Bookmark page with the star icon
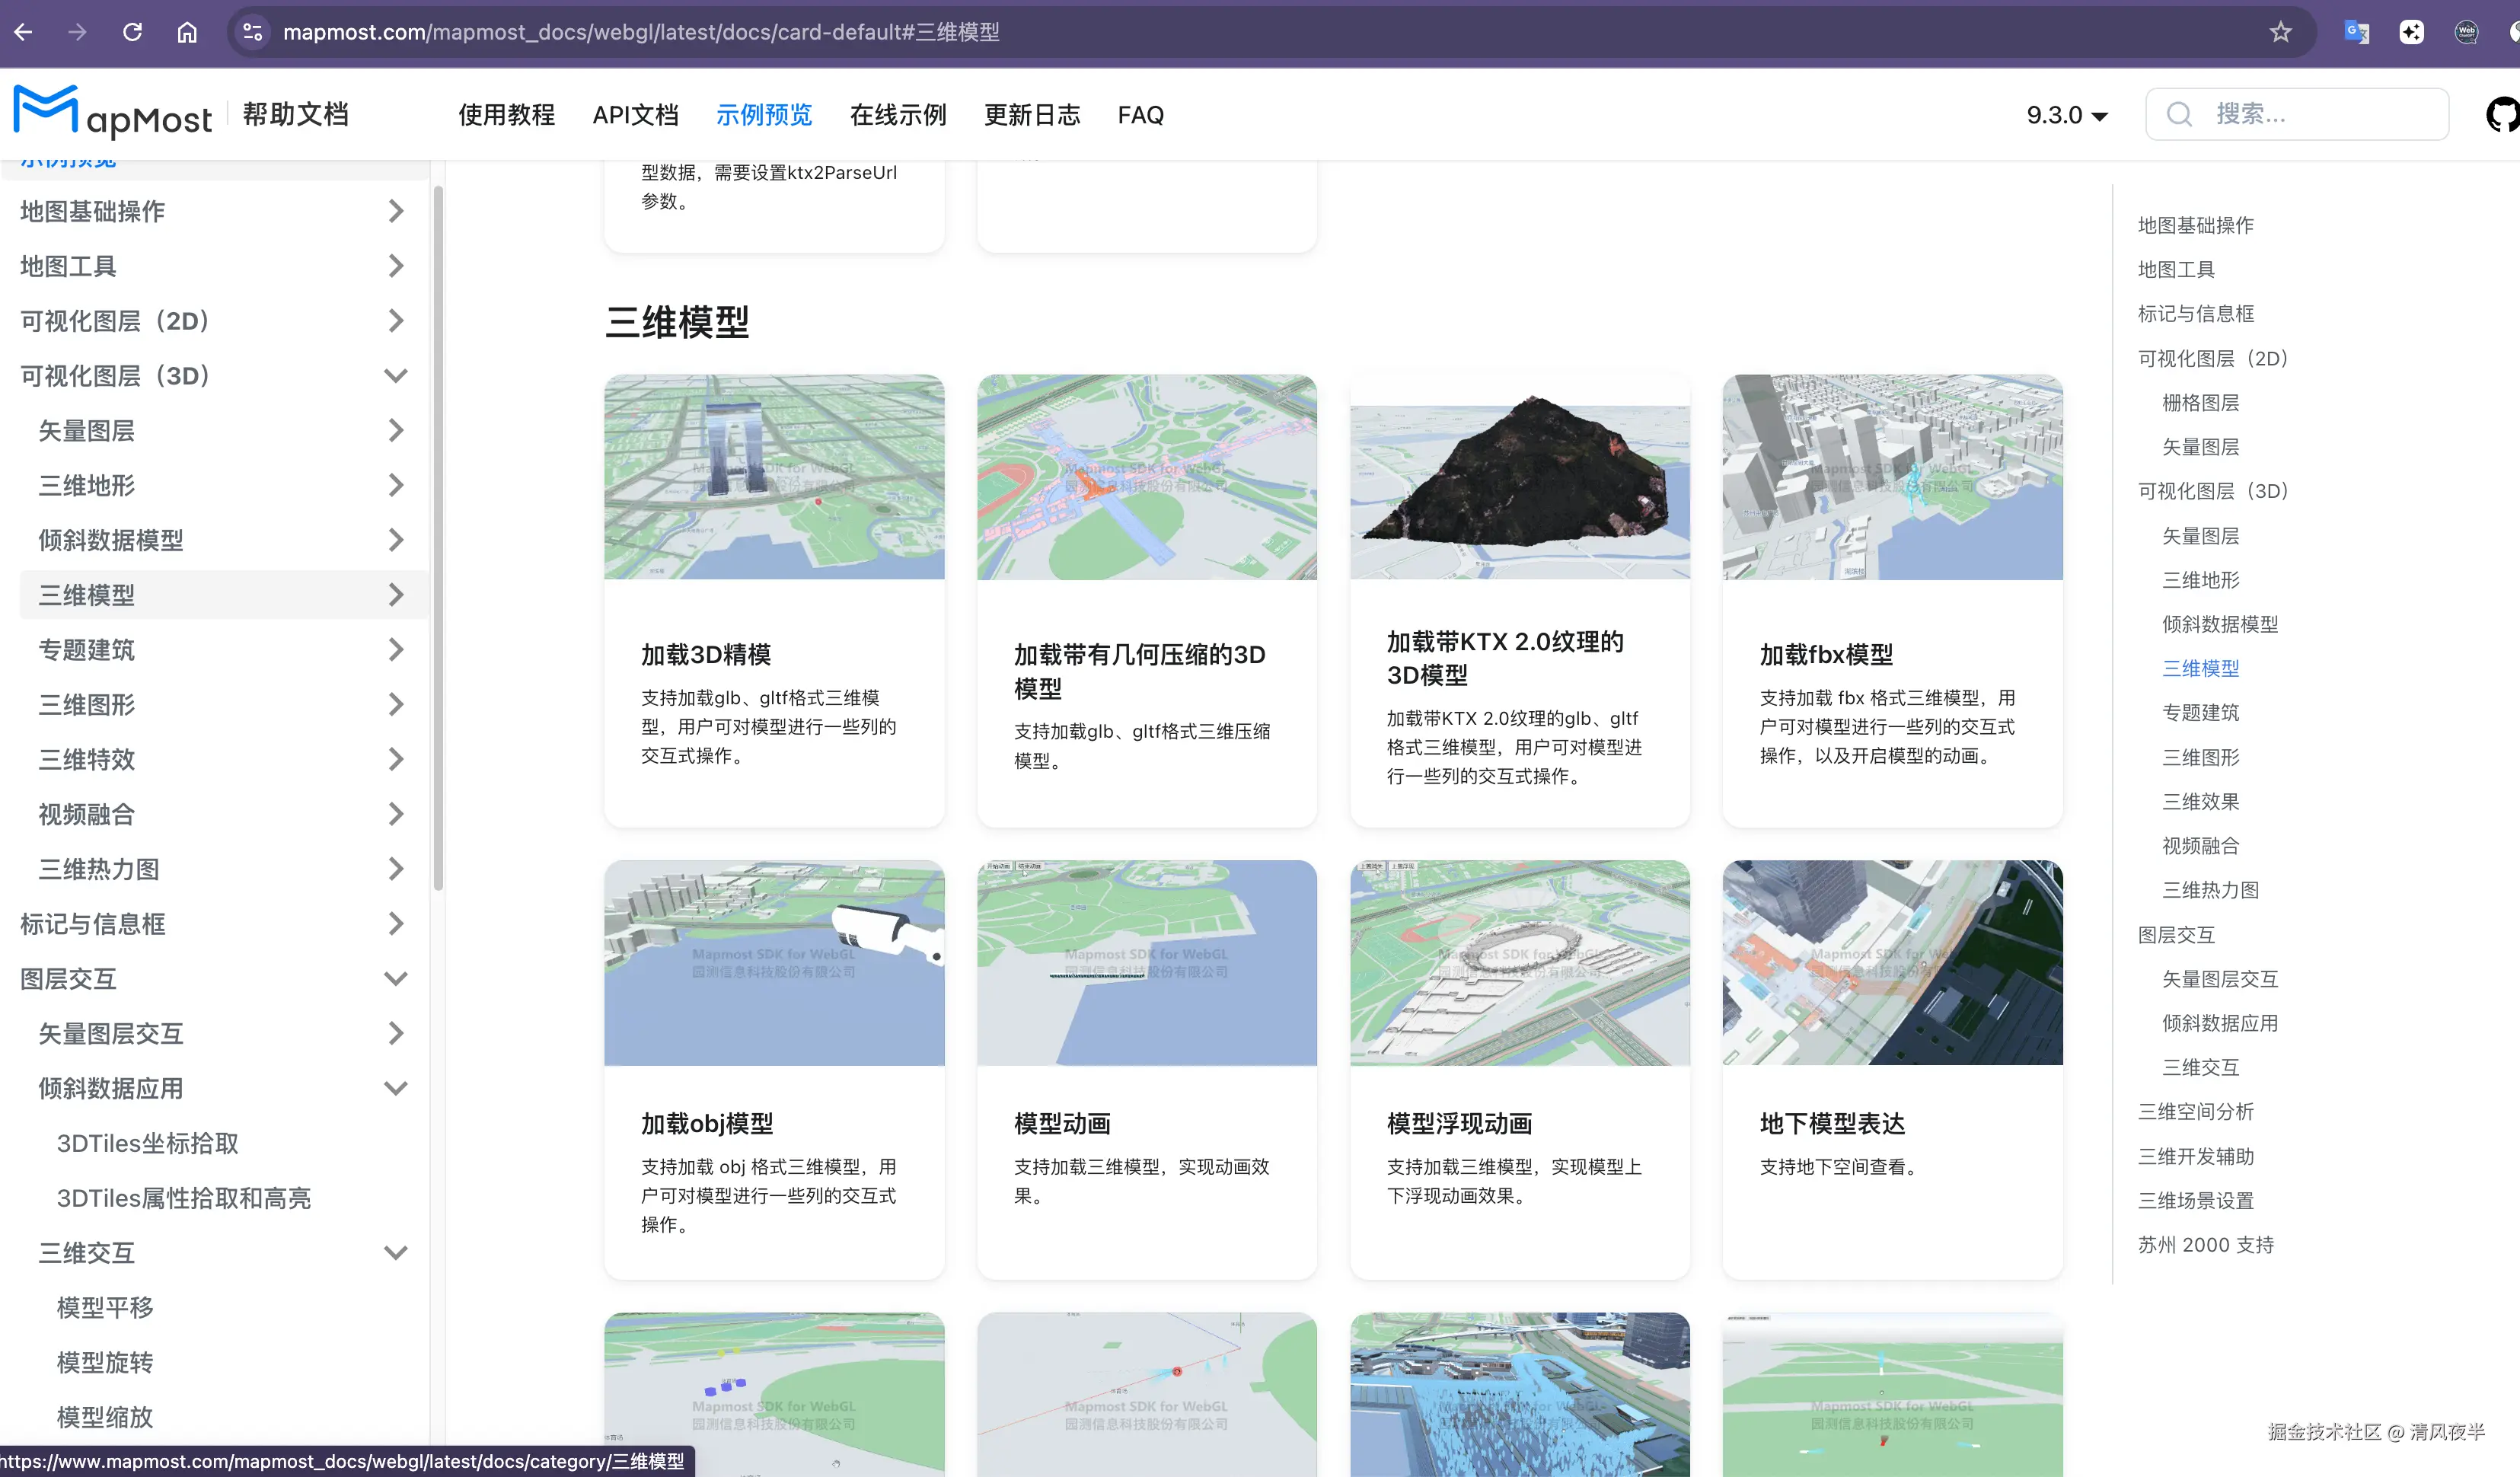This screenshot has width=2520, height=1477. click(x=2280, y=32)
